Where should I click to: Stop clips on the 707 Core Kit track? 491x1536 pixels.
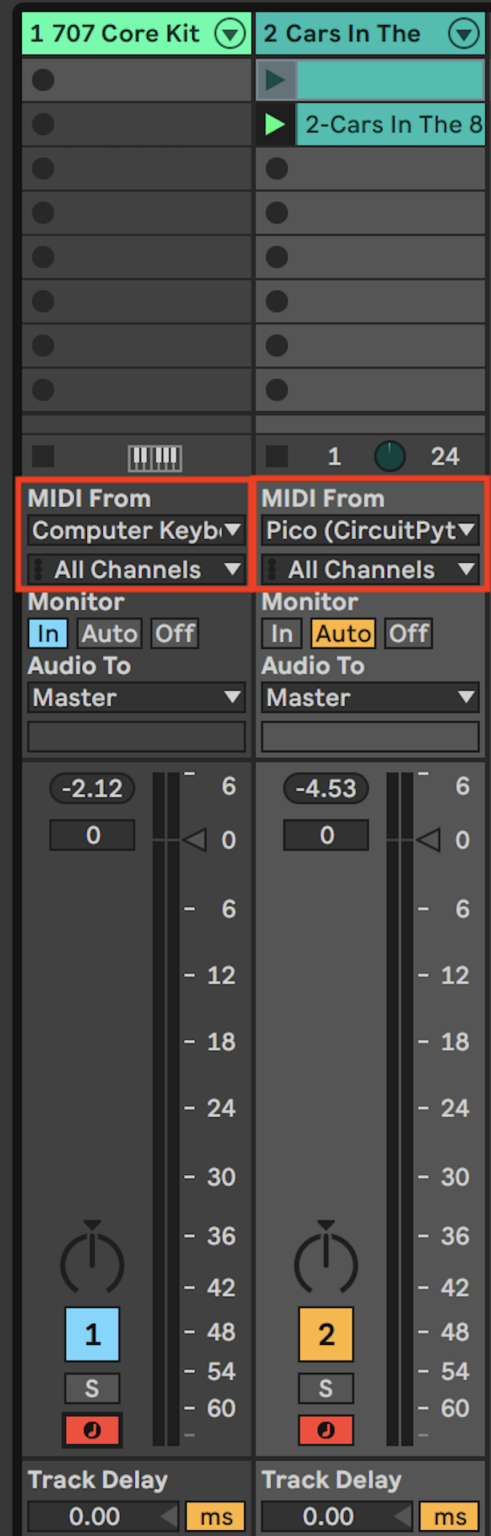[43, 457]
